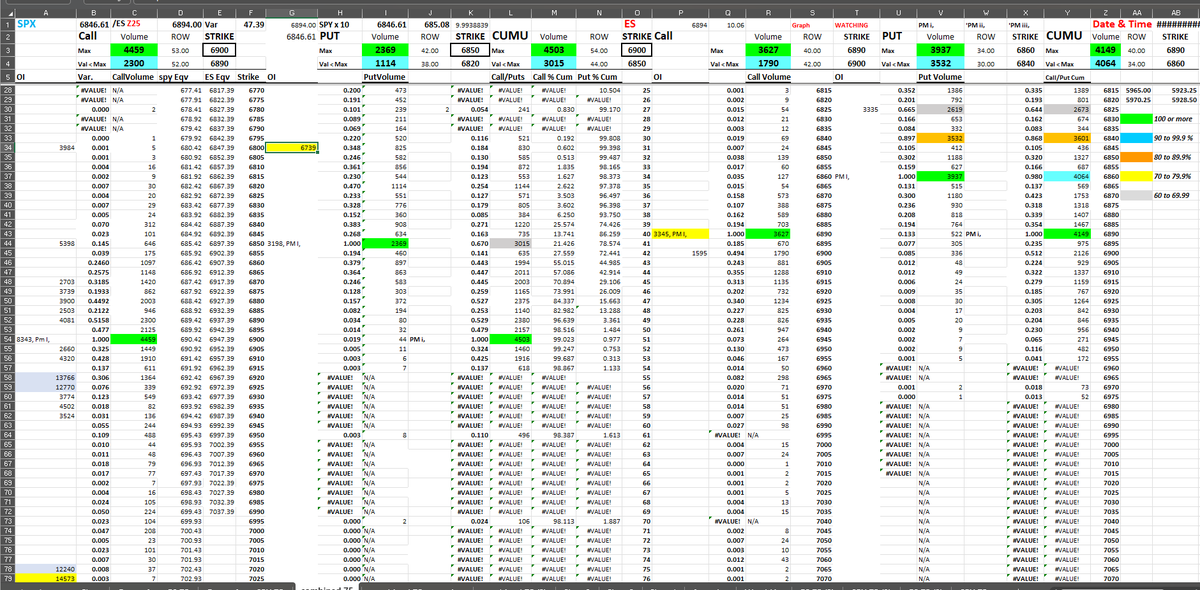Click boxed 6900 strike in column E

click(x=218, y=48)
